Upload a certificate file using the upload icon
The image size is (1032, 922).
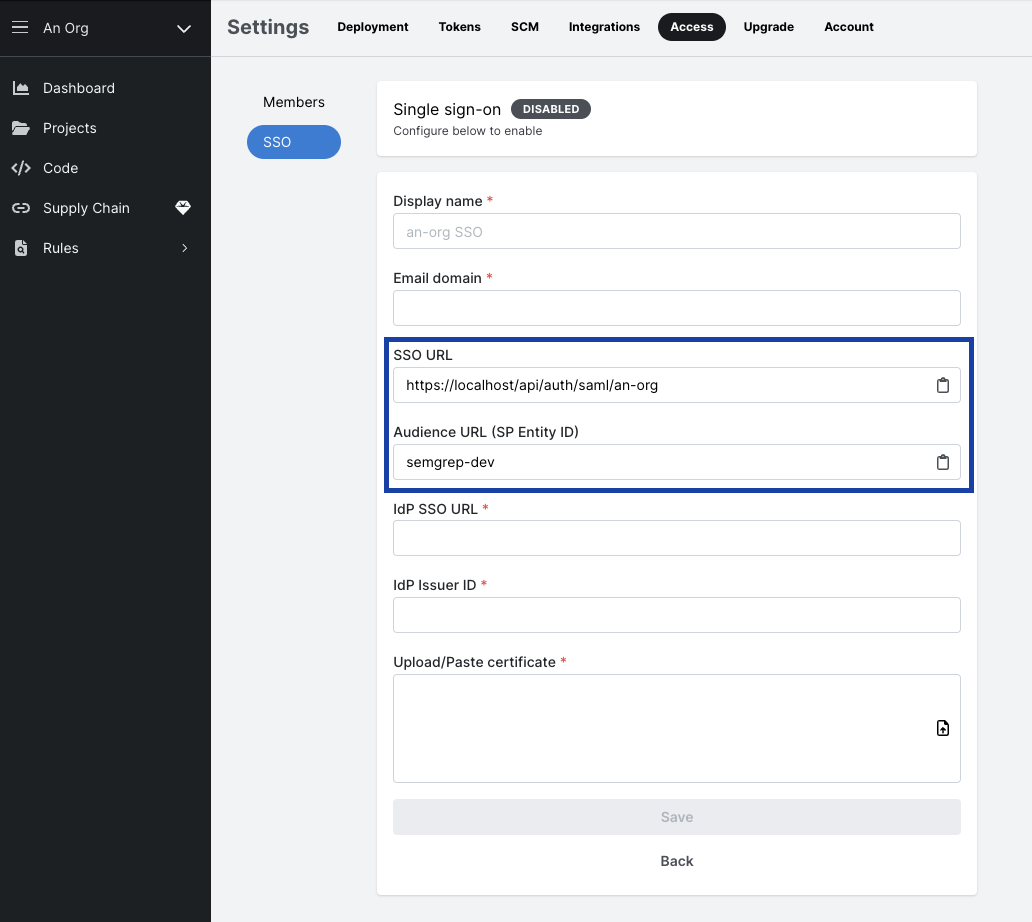click(942, 728)
